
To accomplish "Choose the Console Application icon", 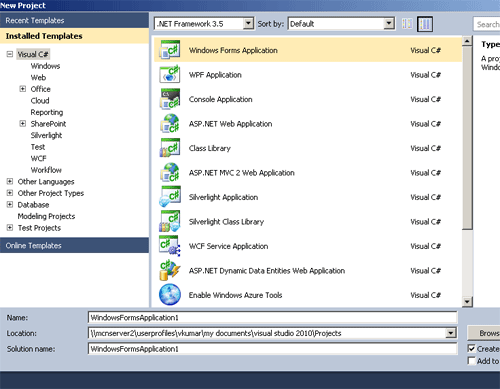I will point(170,99).
